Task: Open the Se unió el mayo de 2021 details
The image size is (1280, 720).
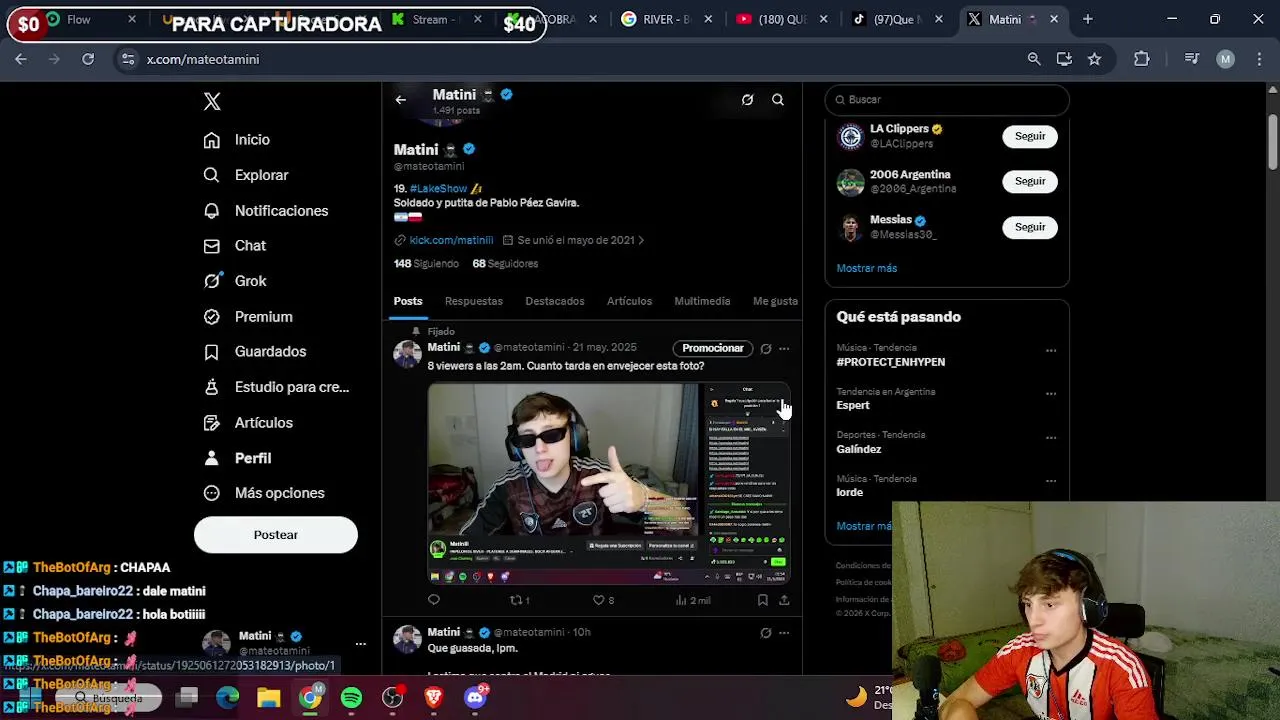Action: [x=574, y=240]
